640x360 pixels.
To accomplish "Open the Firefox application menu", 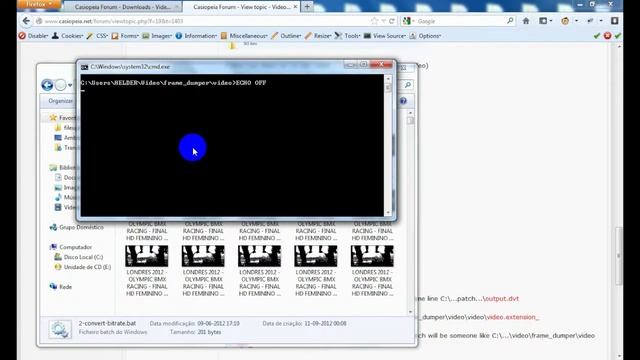I will (39, 4).
